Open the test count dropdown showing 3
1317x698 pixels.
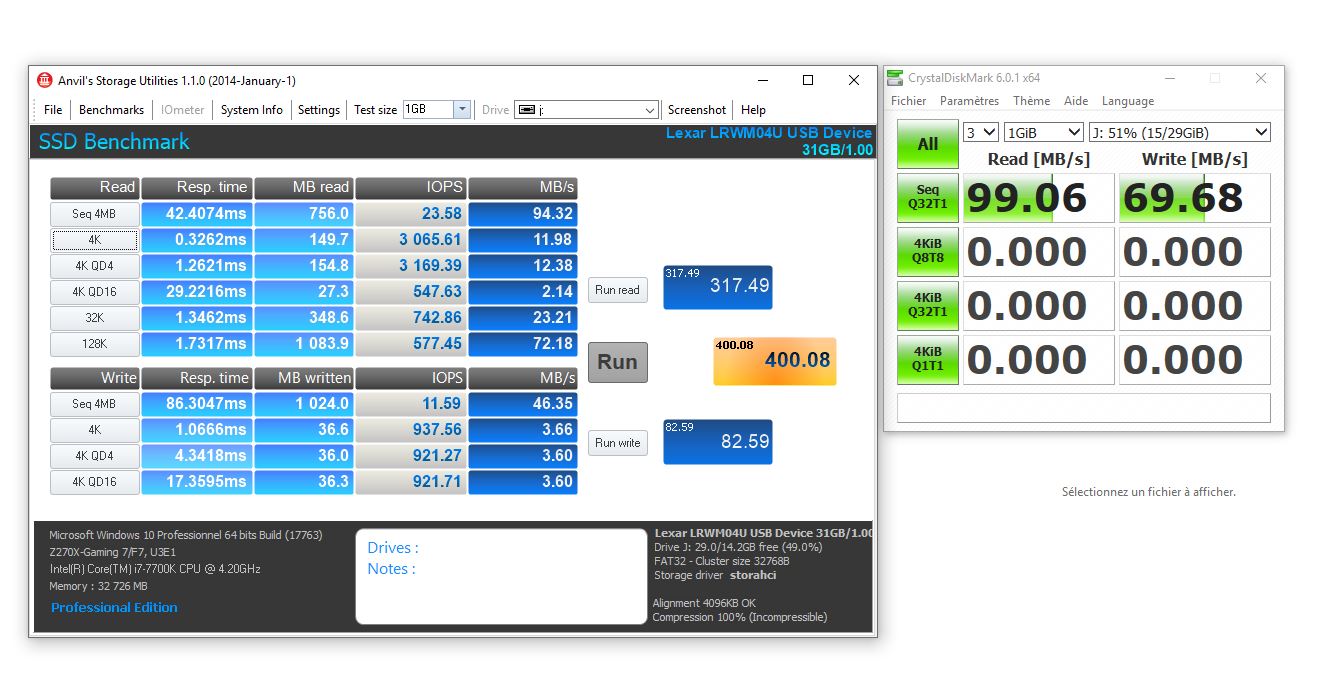(980, 132)
